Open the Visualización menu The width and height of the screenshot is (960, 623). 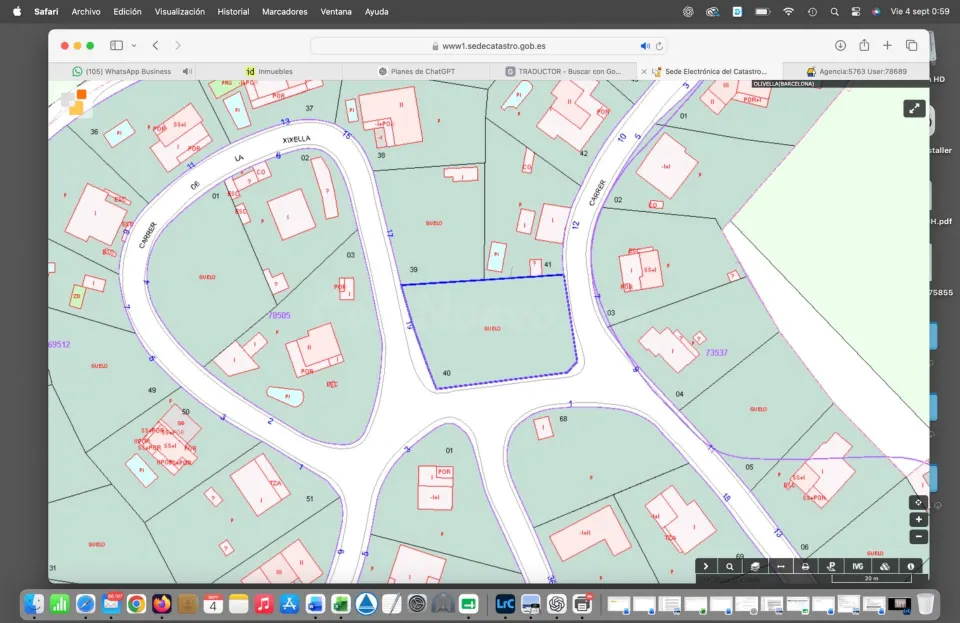pos(179,12)
